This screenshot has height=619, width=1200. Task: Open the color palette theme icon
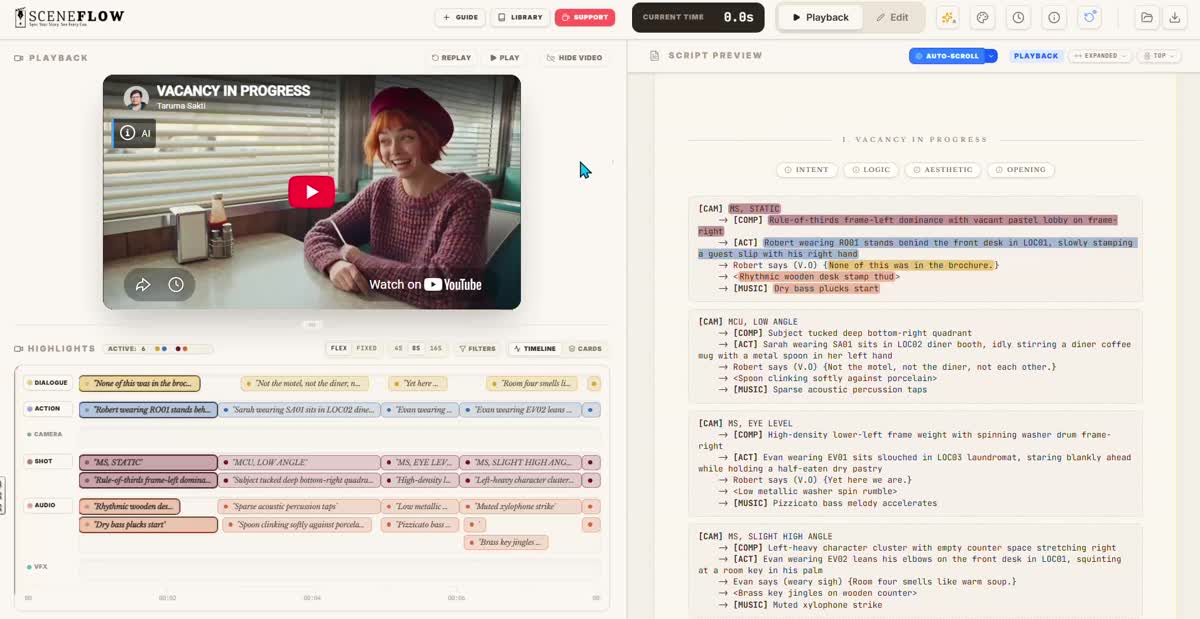point(983,17)
